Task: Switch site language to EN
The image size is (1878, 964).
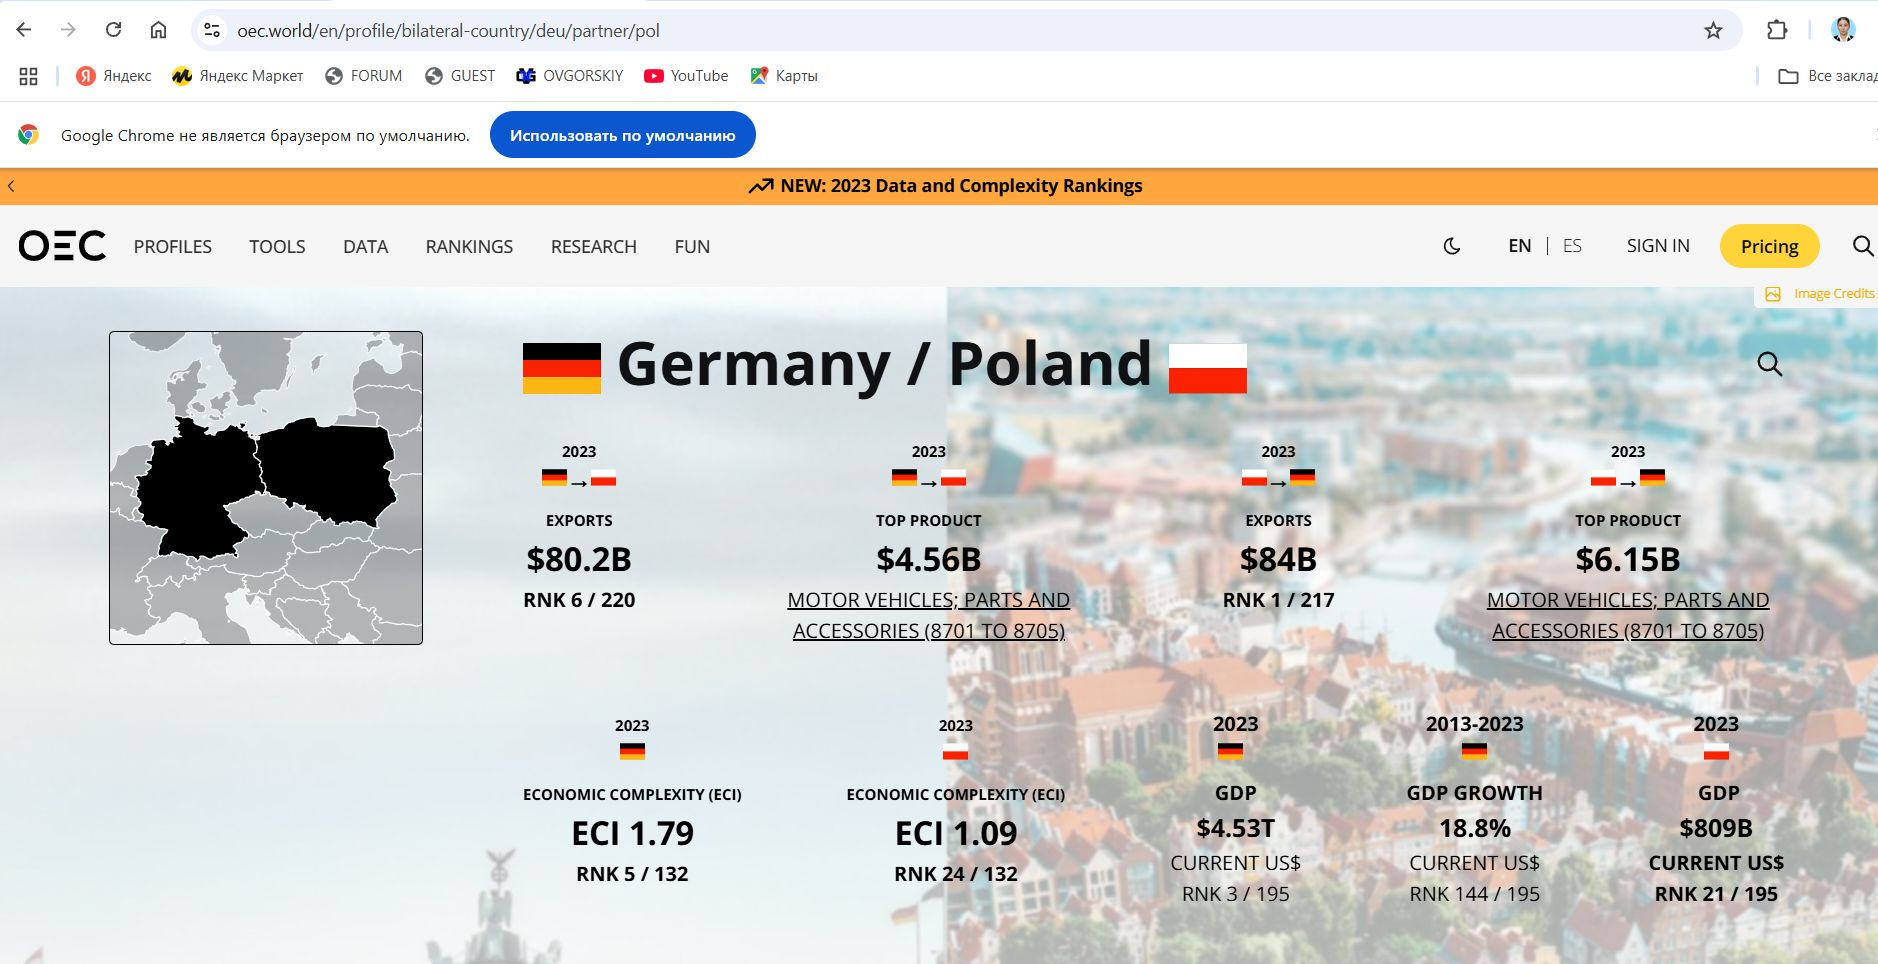Action: (1519, 246)
